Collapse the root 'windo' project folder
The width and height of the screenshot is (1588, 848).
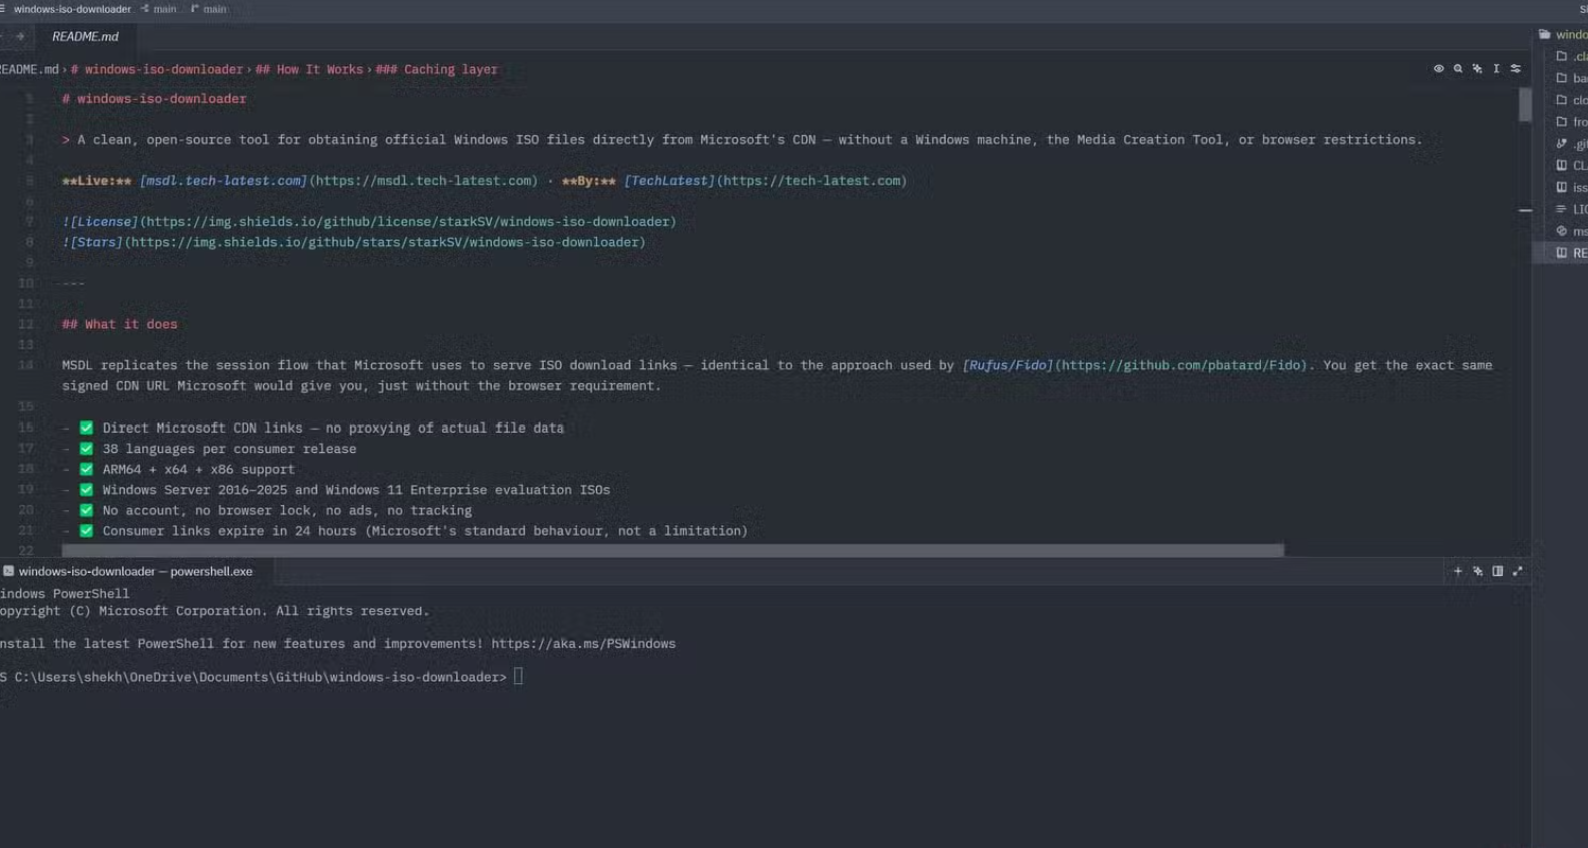[1563, 34]
